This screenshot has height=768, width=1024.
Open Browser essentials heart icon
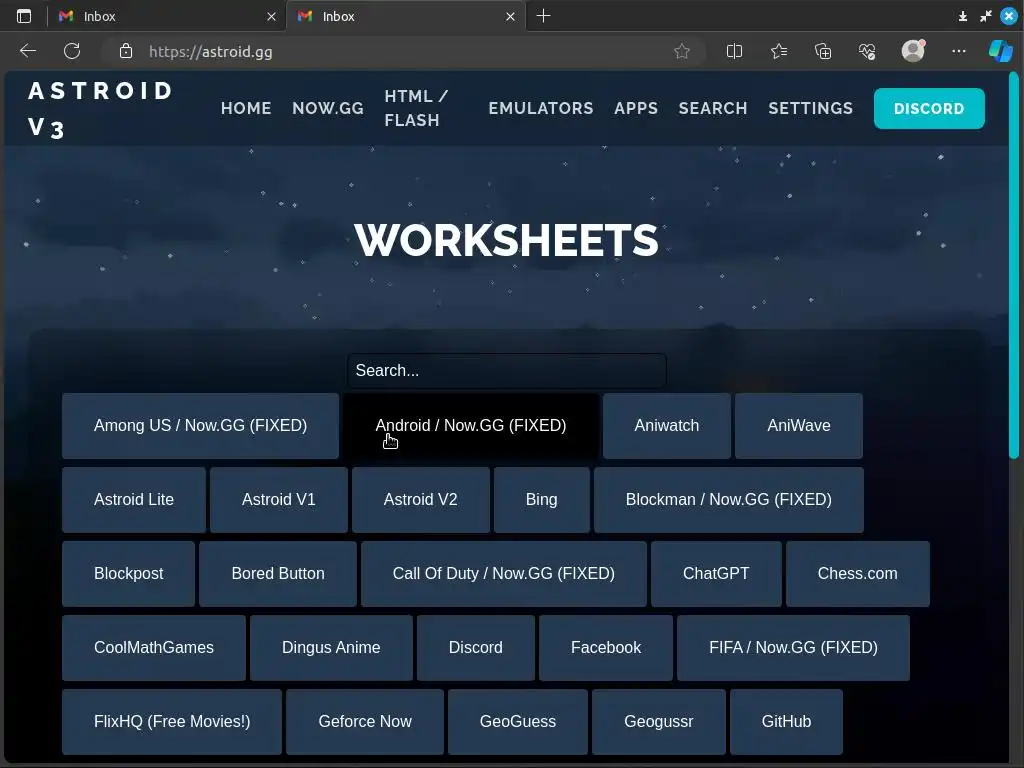pos(867,51)
